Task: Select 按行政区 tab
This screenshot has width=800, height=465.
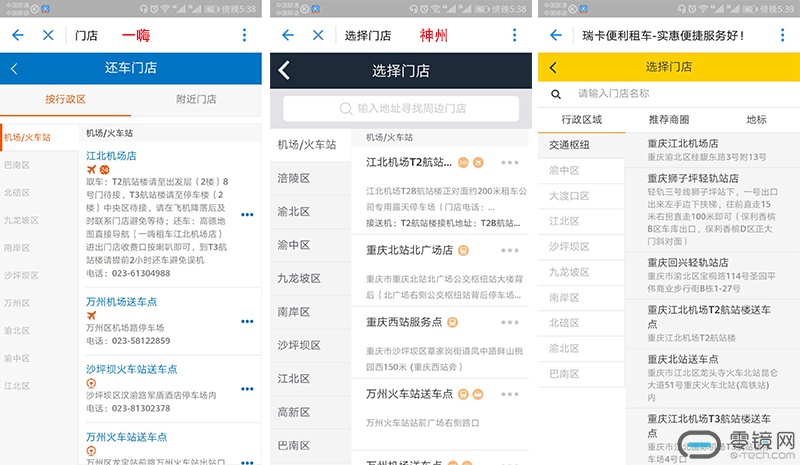Action: pos(66,99)
